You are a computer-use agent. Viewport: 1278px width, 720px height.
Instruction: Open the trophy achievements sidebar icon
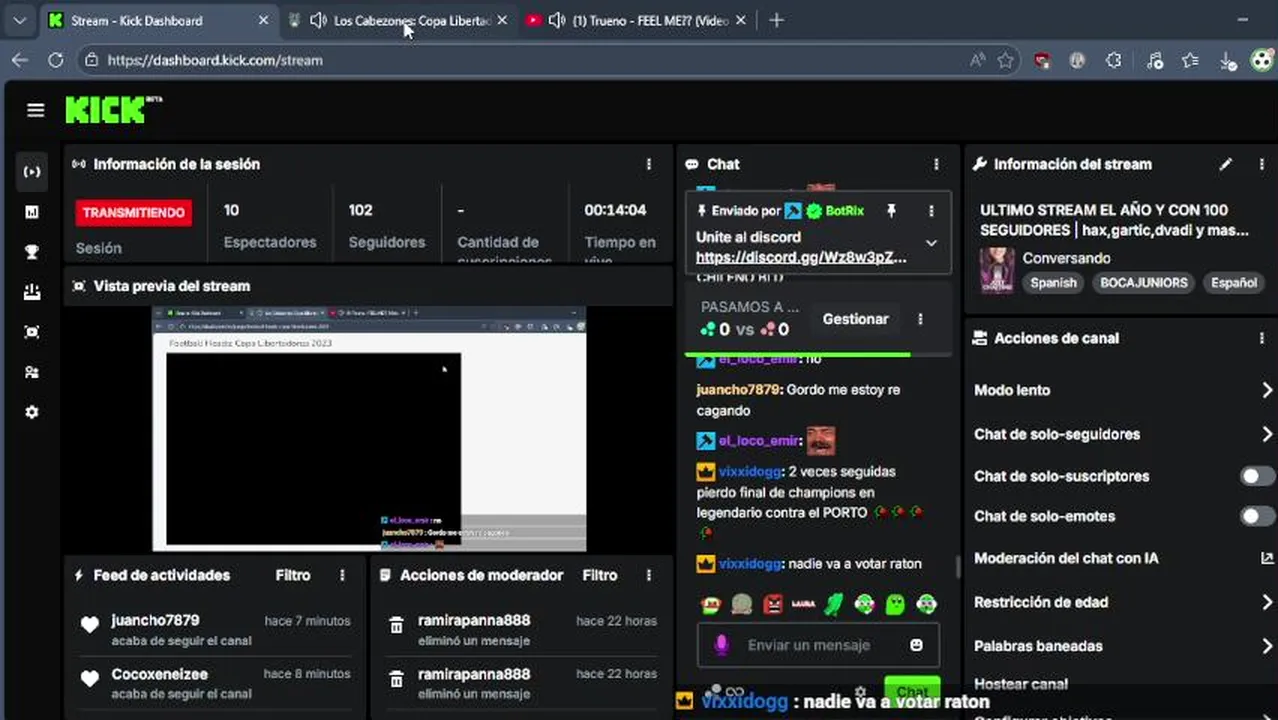click(32, 252)
